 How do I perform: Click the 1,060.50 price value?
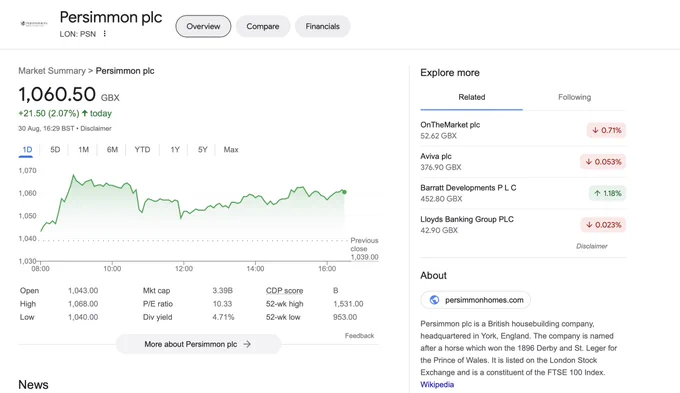coord(57,95)
